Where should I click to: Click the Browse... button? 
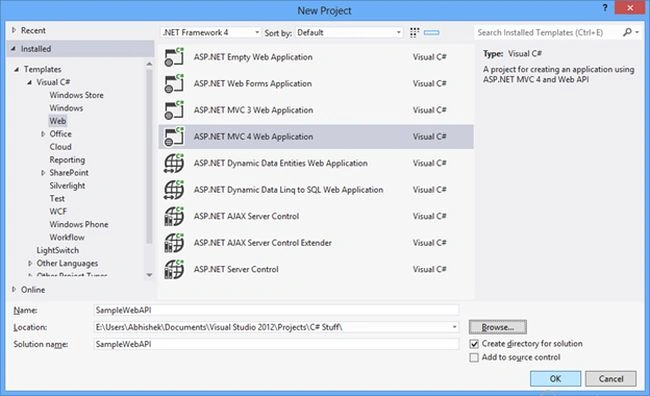[498, 327]
